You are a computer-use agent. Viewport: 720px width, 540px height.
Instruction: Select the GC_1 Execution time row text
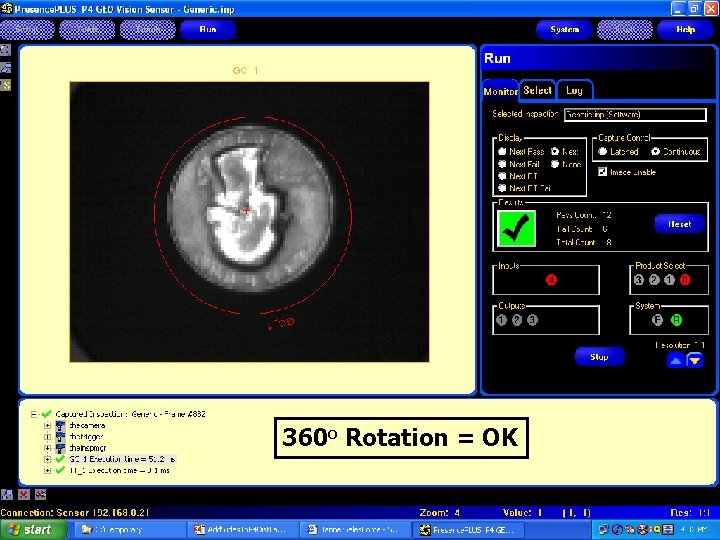[x=123, y=459]
